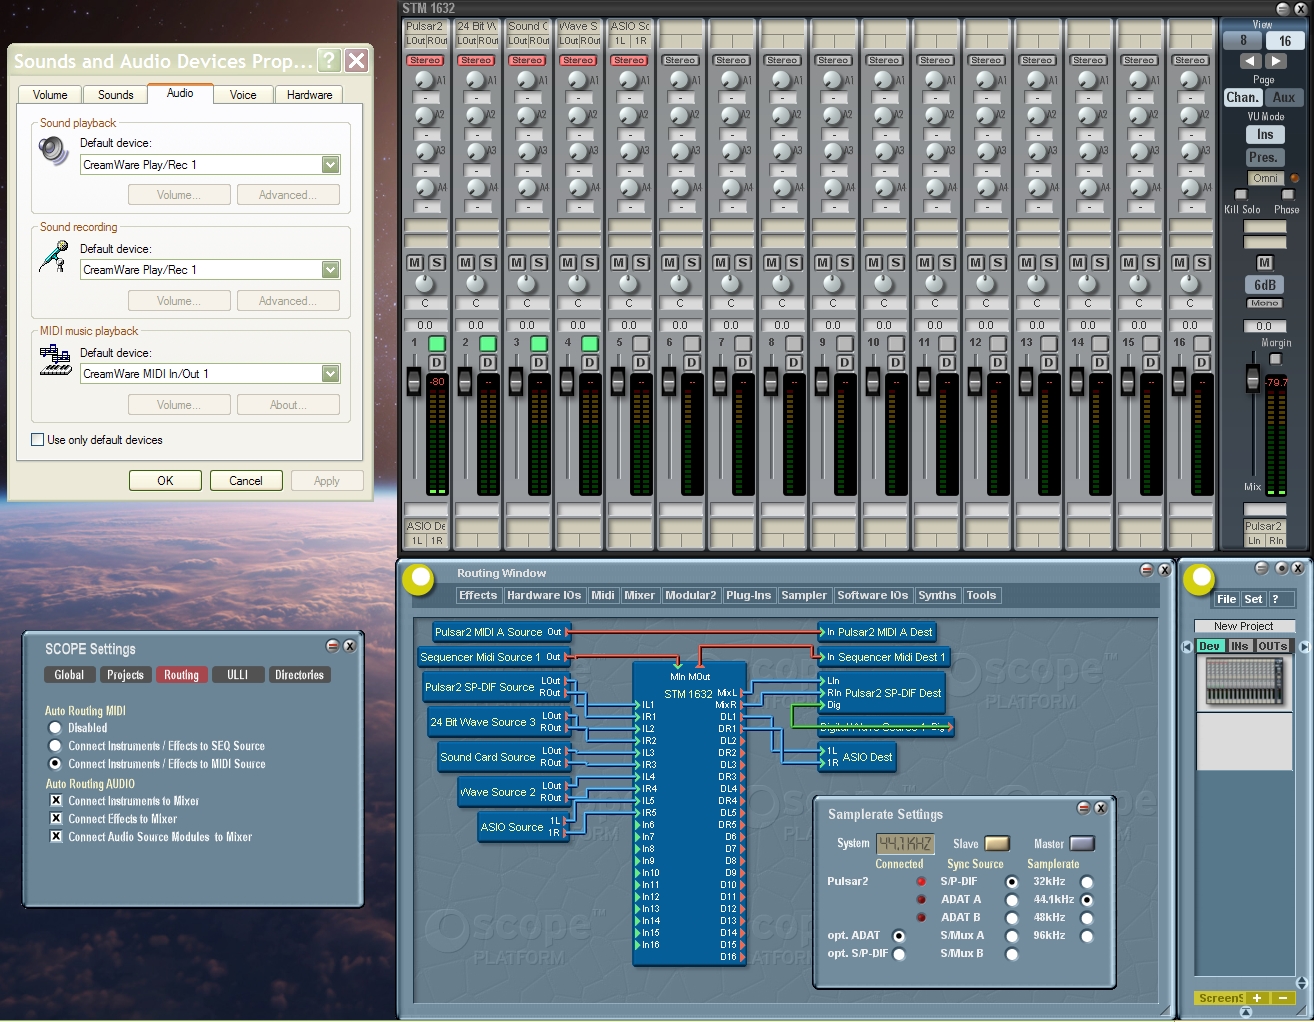The height and width of the screenshot is (1022, 1314).
Task: Uncheck Connect Effects to Mixer
Action: click(56, 819)
